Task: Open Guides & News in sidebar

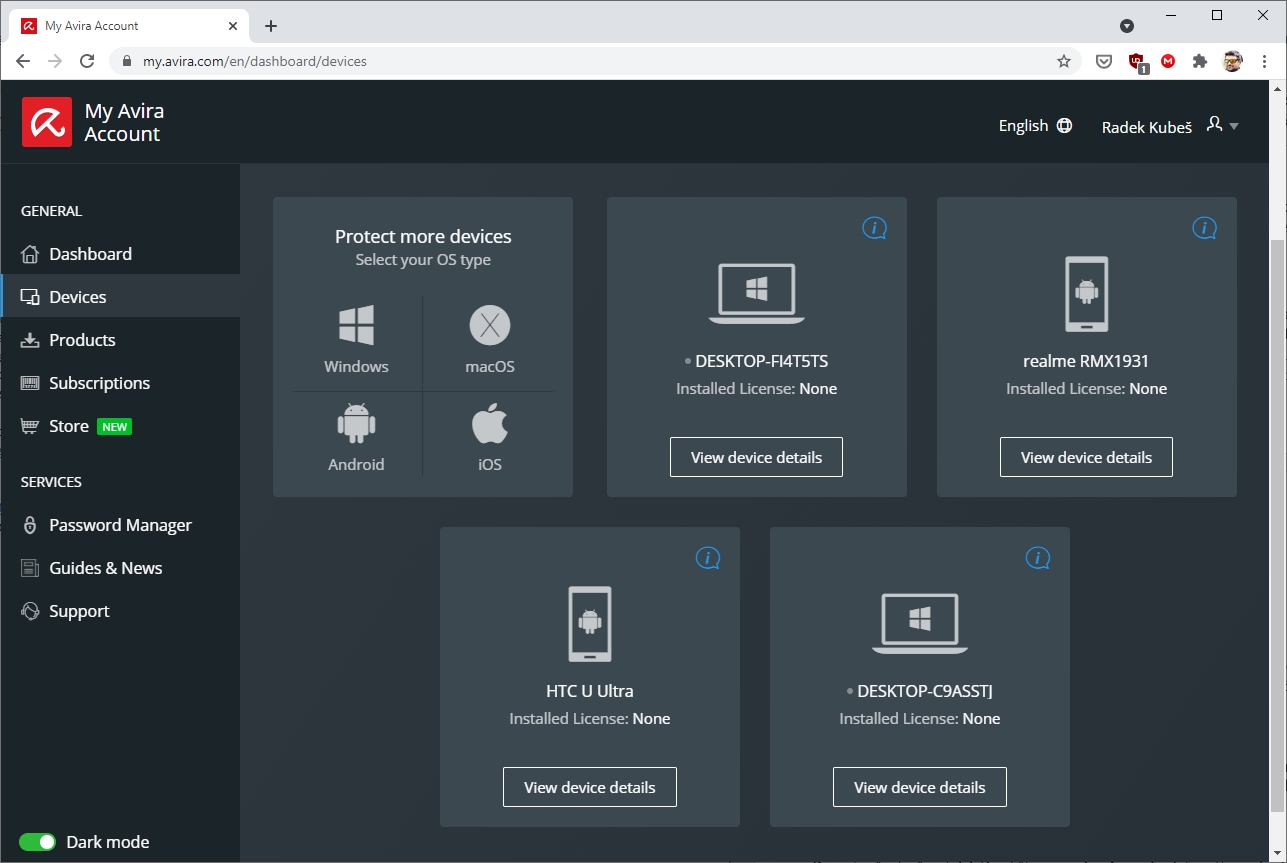Action: coord(120,568)
